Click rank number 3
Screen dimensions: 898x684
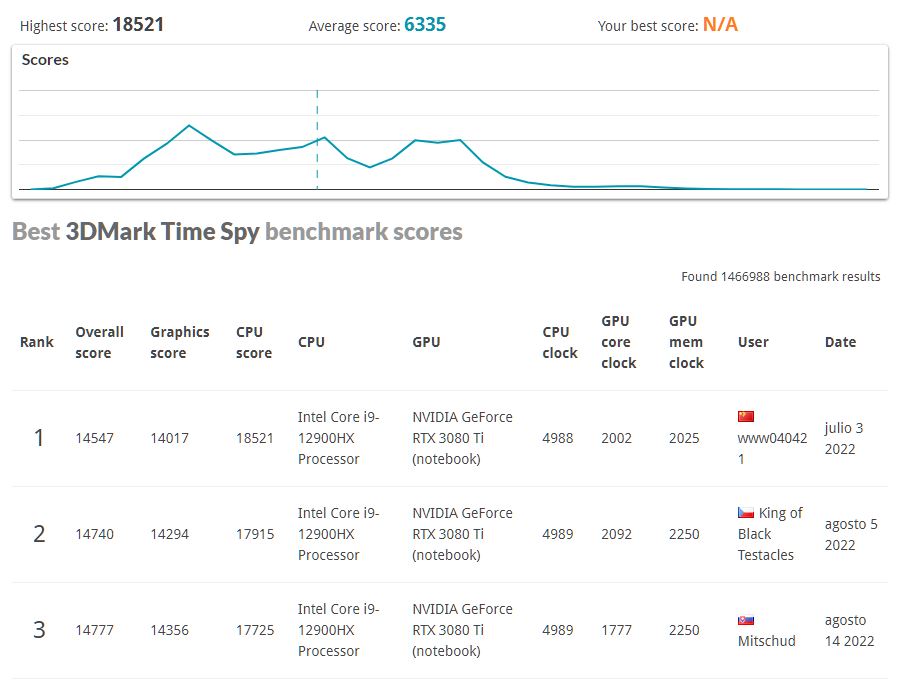(x=38, y=630)
